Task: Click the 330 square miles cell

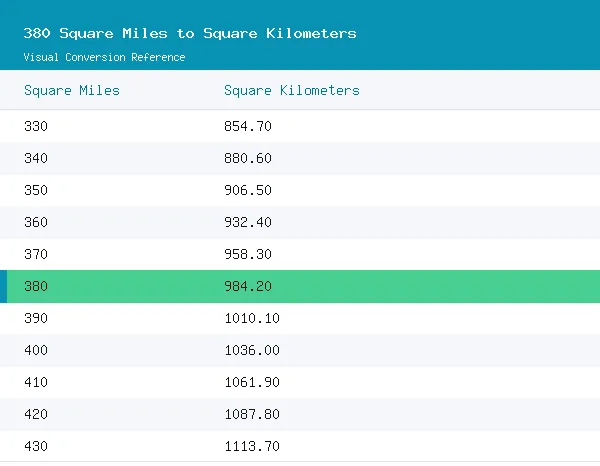Action: coord(36,126)
